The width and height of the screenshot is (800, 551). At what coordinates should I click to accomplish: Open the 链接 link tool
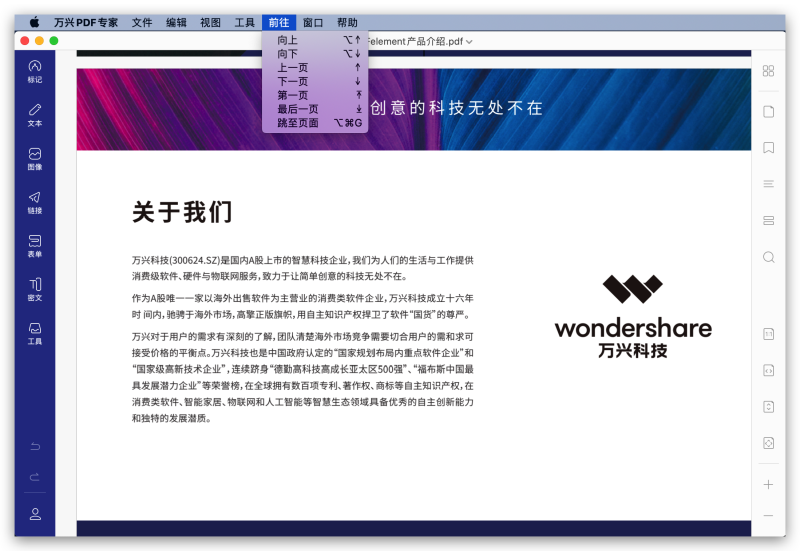click(x=35, y=203)
